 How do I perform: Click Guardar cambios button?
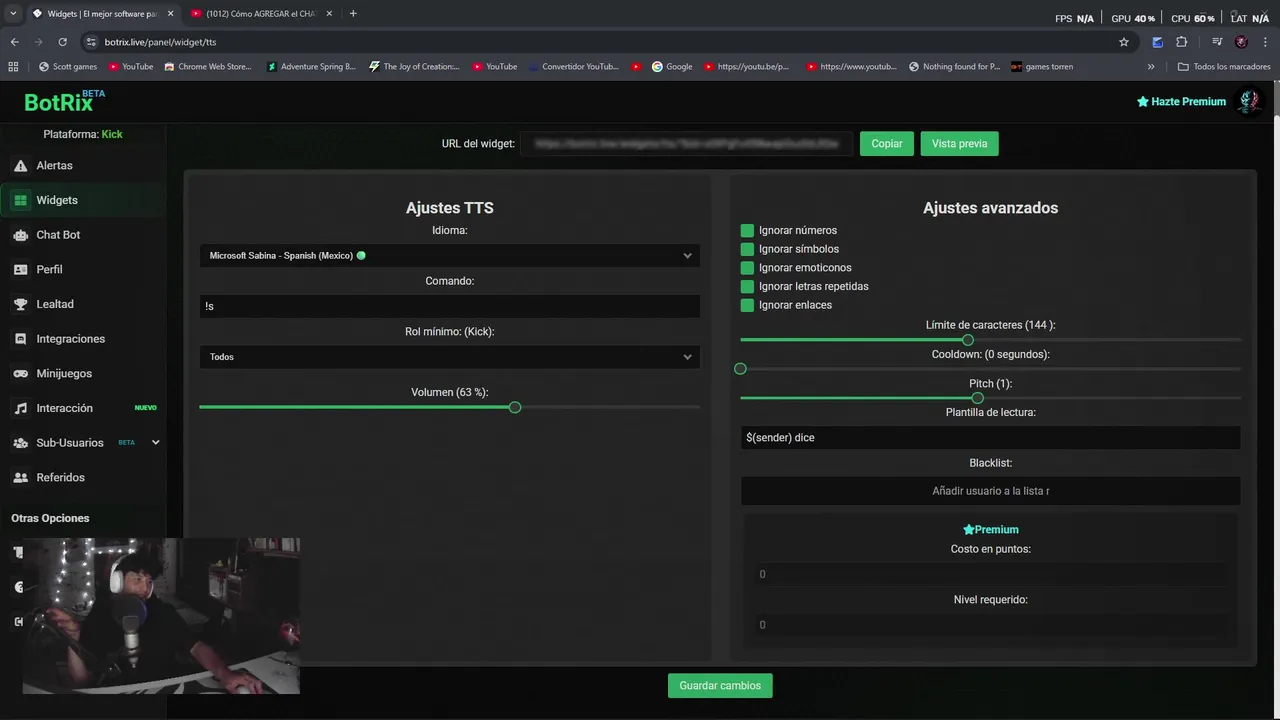tap(720, 686)
